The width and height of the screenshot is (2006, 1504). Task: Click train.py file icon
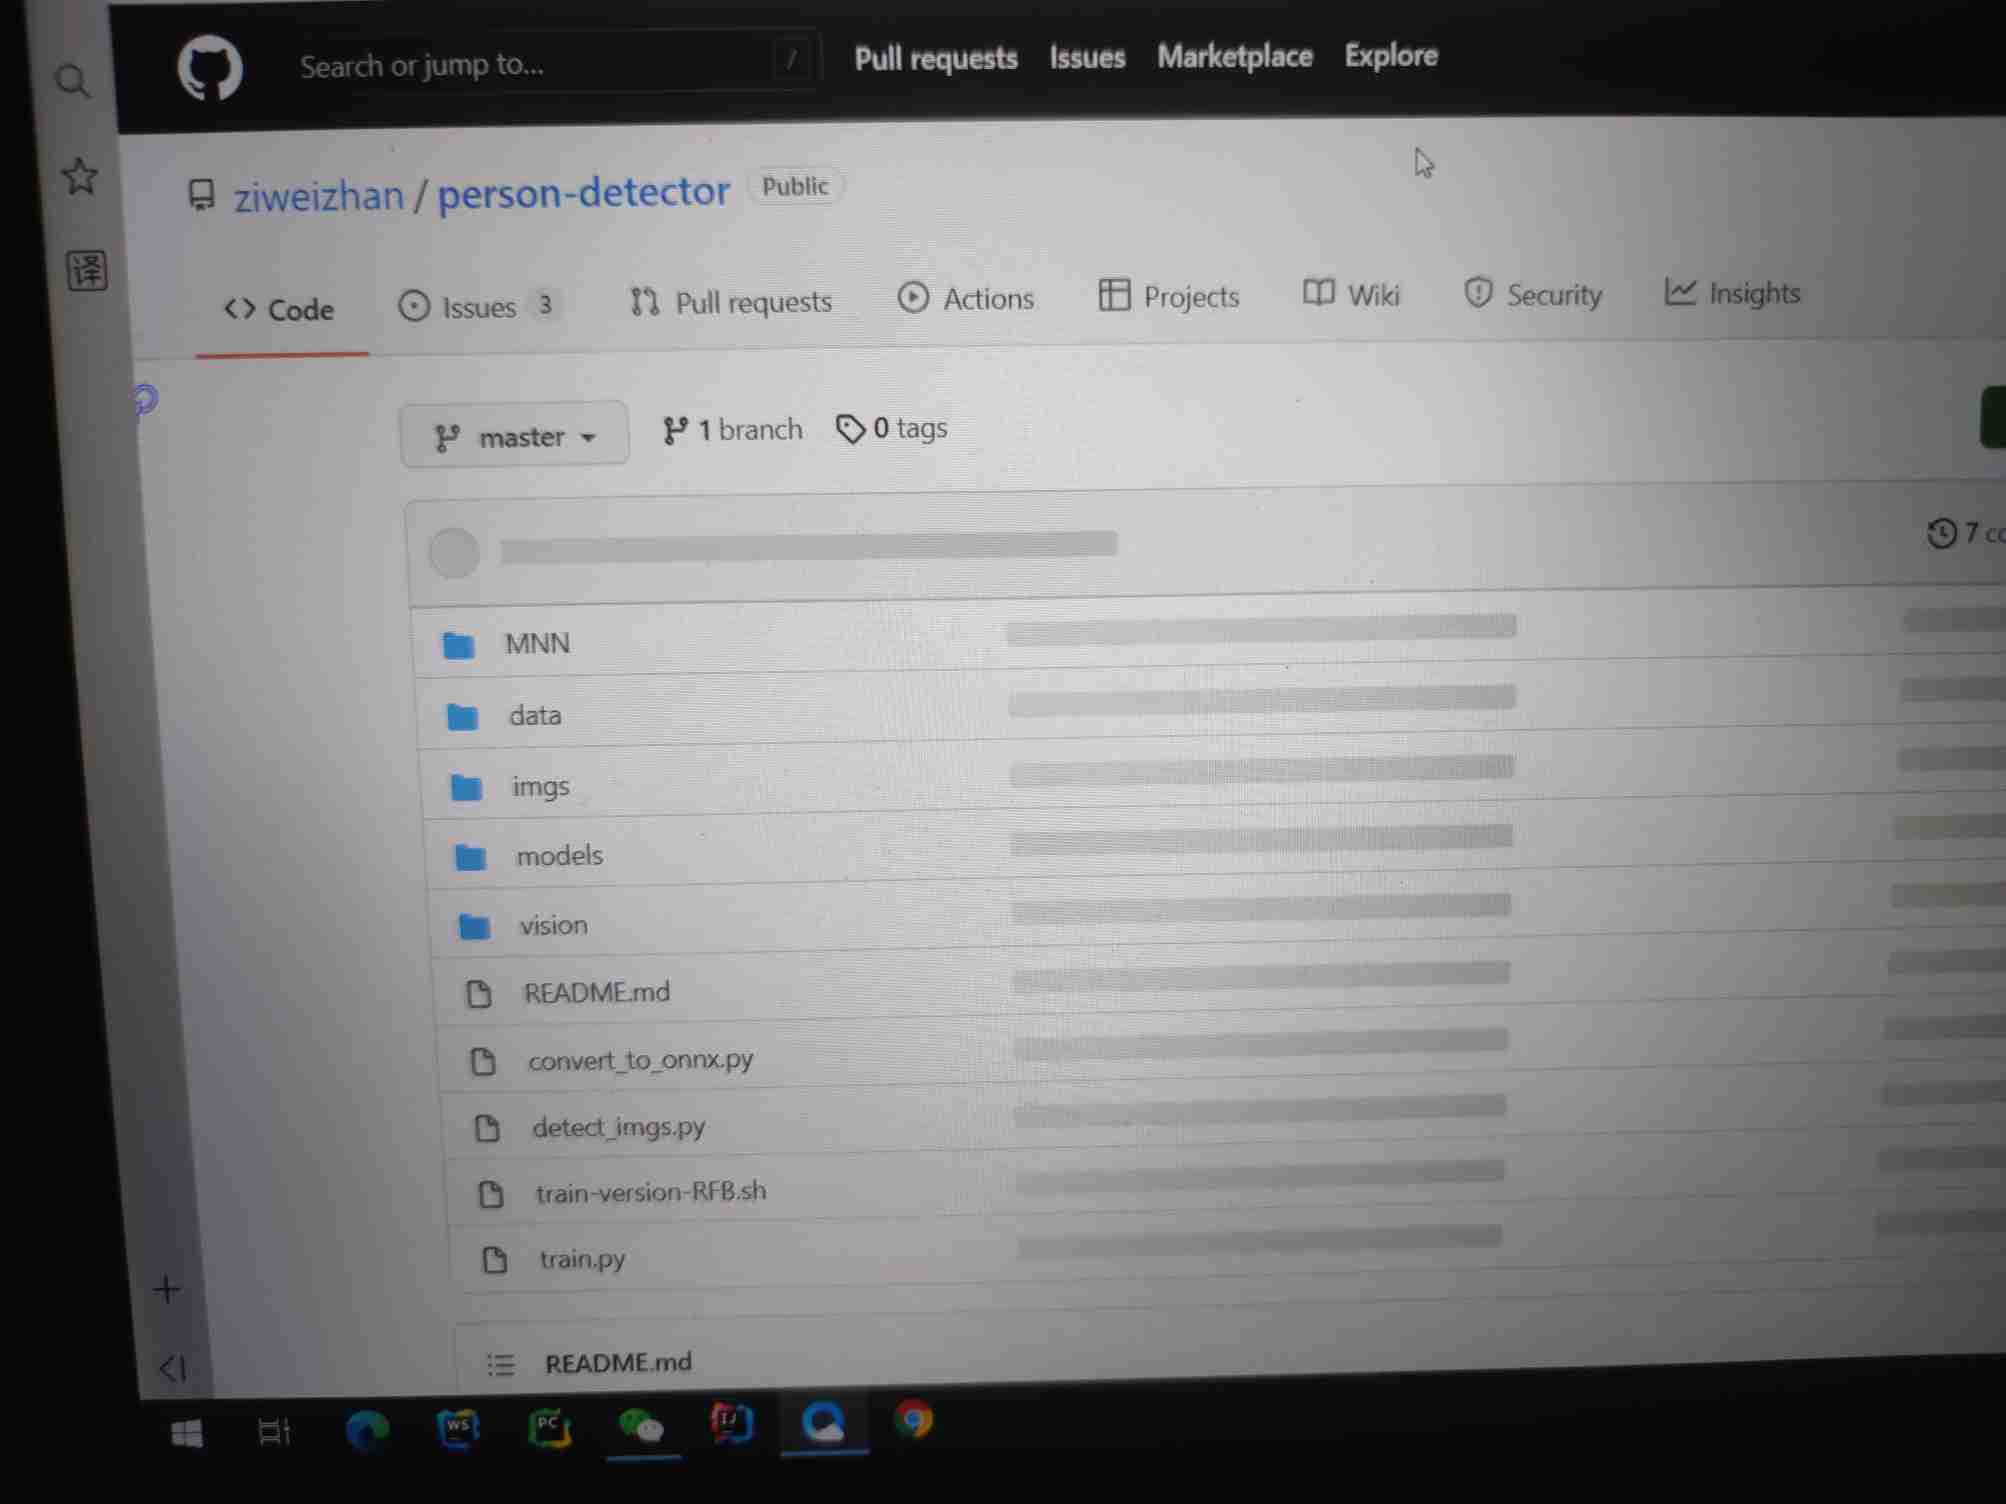[x=495, y=1260]
